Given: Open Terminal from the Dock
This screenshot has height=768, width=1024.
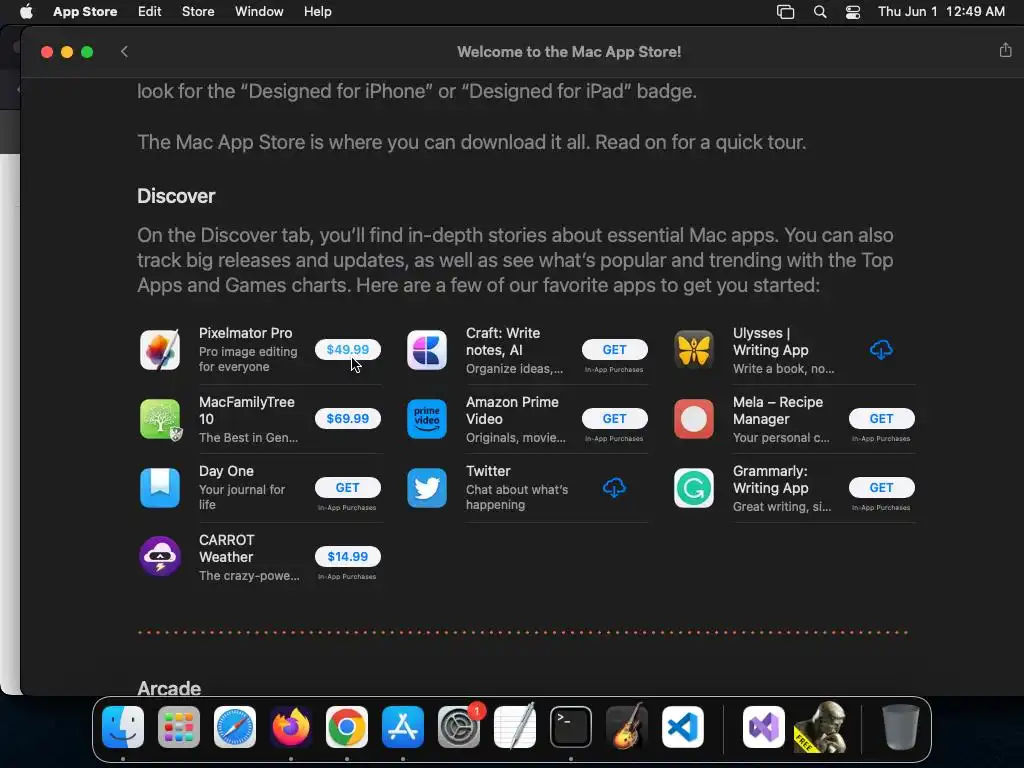Looking at the screenshot, I should coord(571,727).
